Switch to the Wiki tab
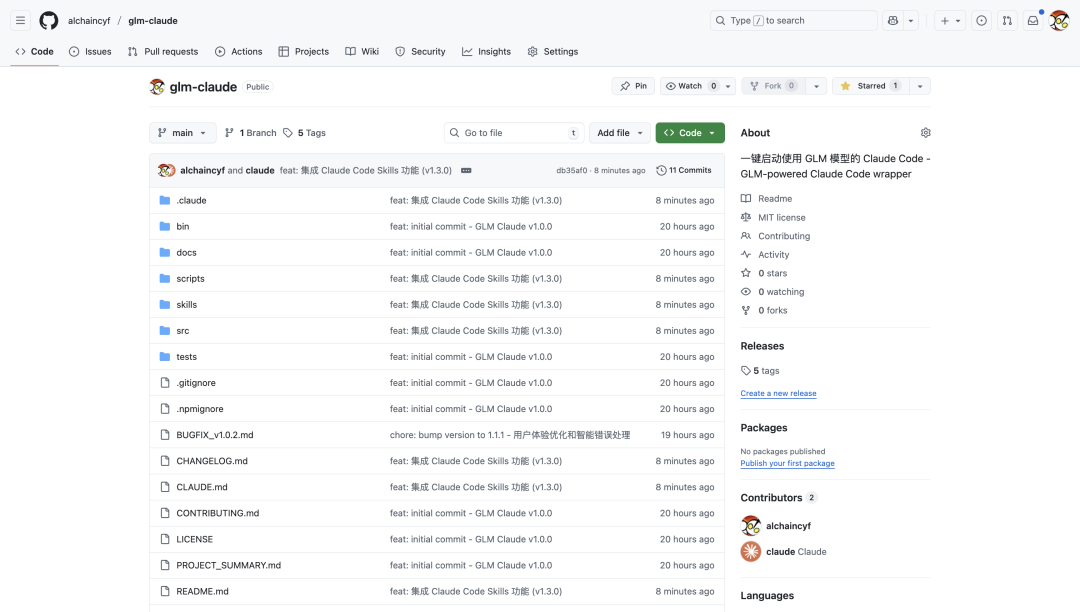Viewport: 1080px width, 612px height. [362, 52]
